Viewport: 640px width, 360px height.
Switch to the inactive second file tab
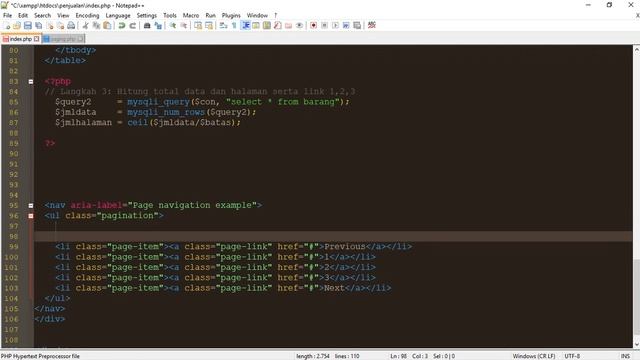[63, 39]
